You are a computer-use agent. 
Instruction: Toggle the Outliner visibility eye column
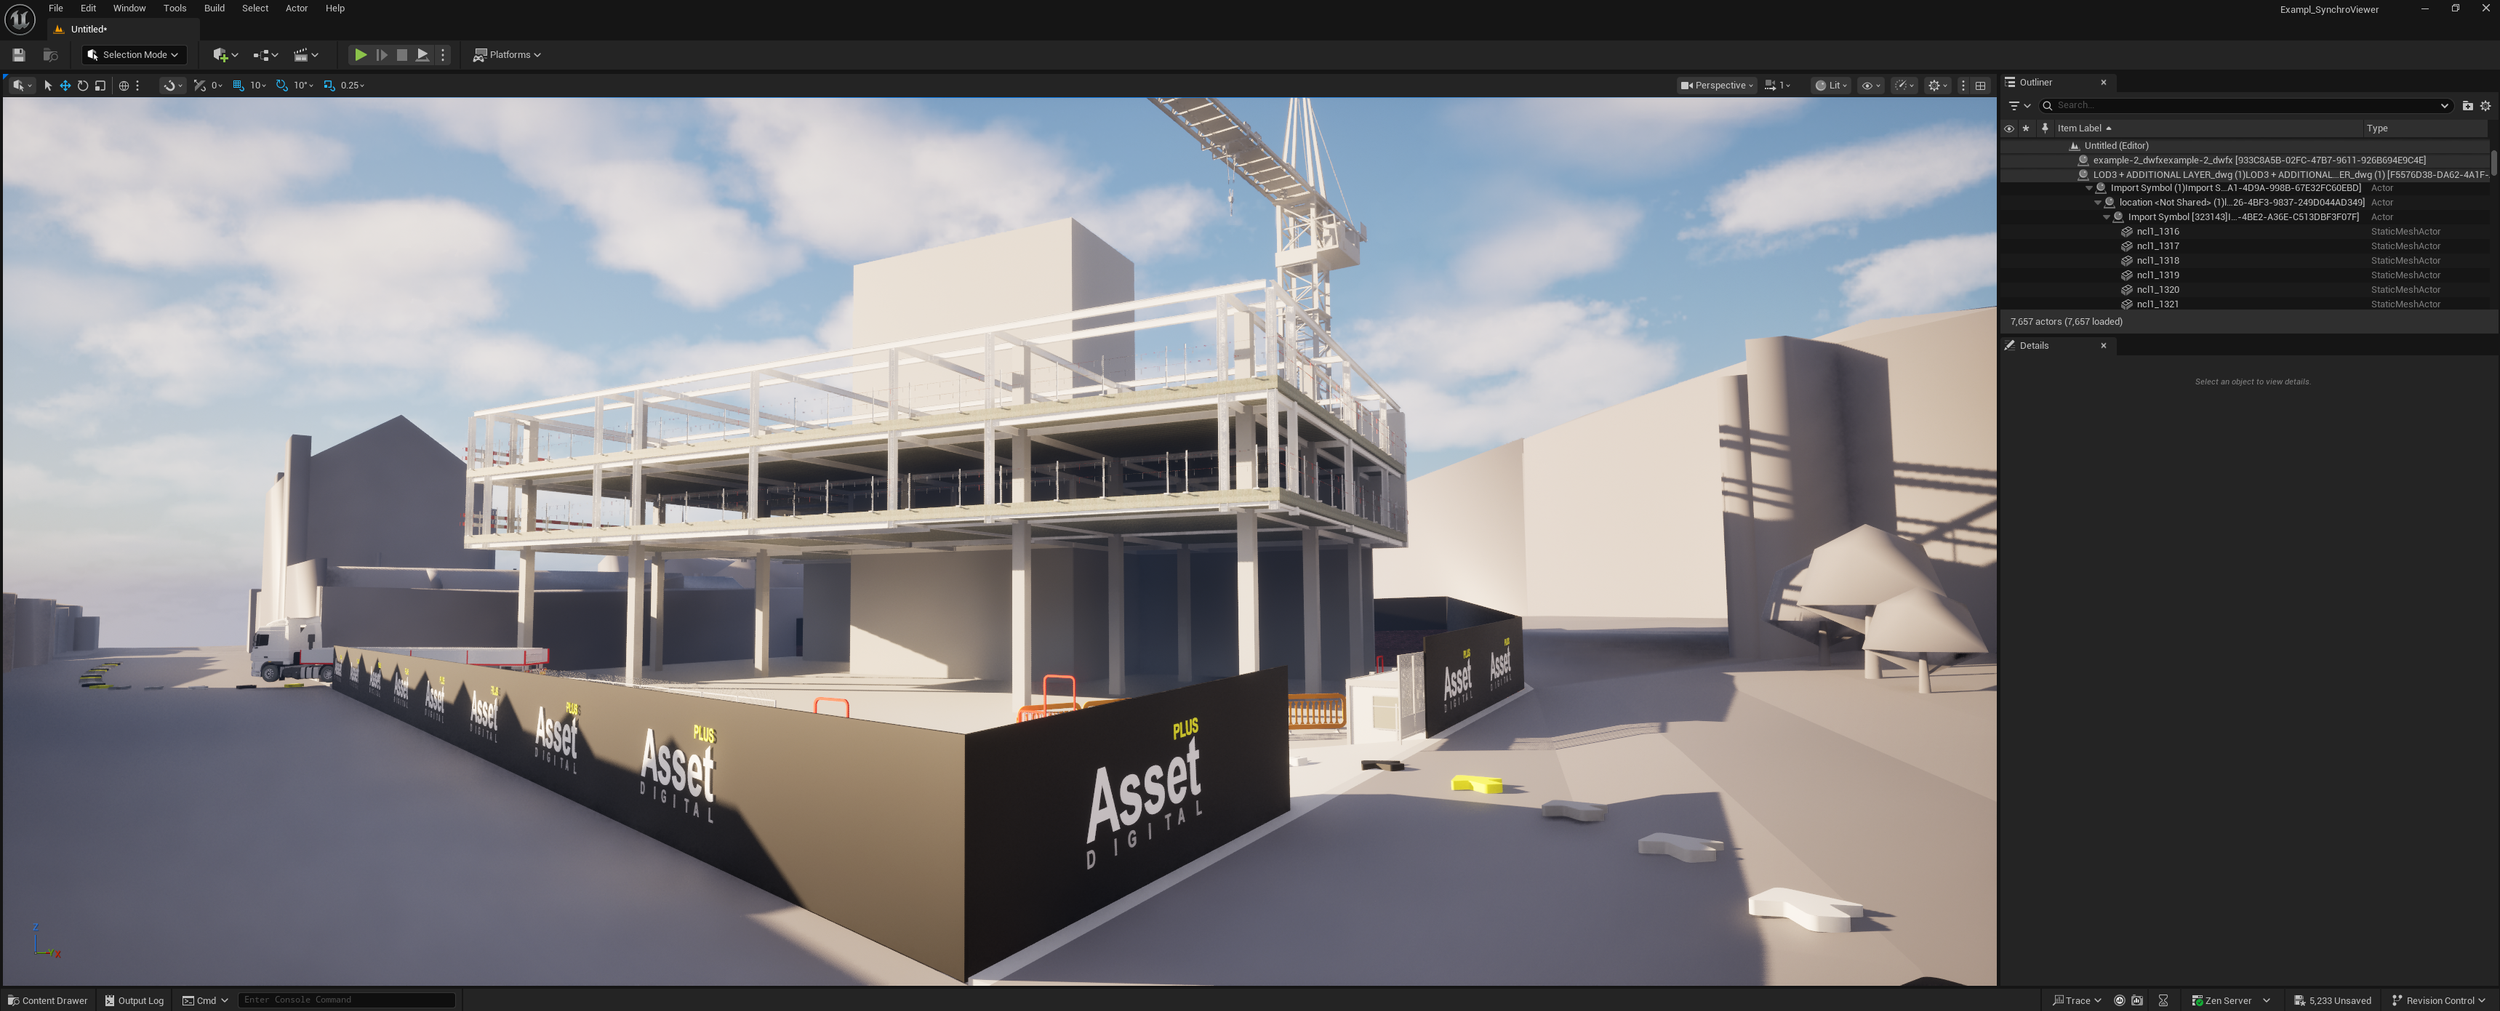pos(2008,129)
